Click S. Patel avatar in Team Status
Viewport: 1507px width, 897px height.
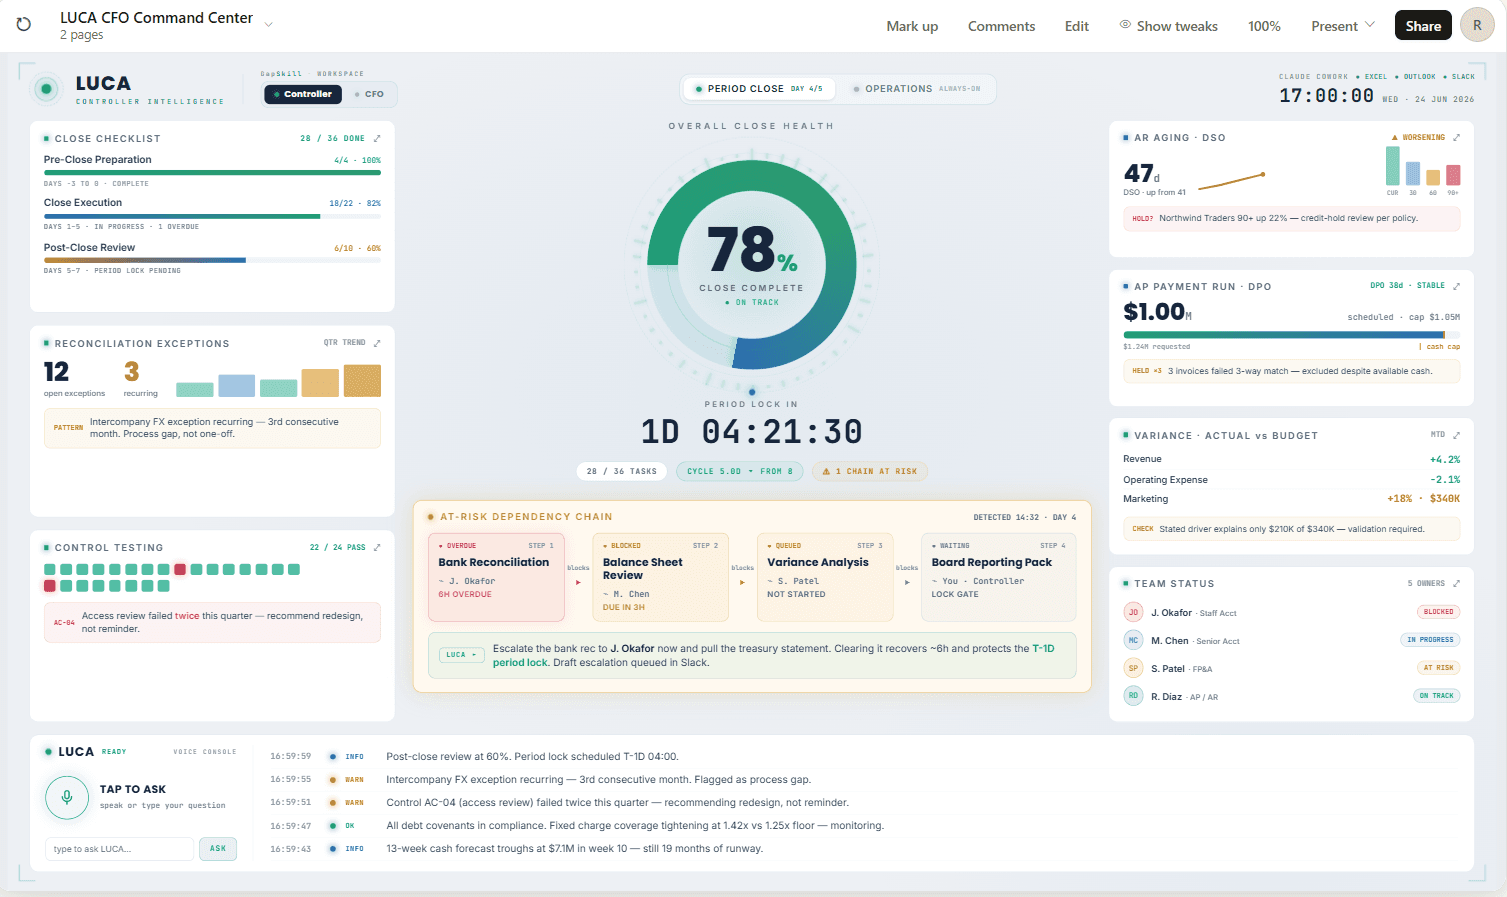(1133, 668)
